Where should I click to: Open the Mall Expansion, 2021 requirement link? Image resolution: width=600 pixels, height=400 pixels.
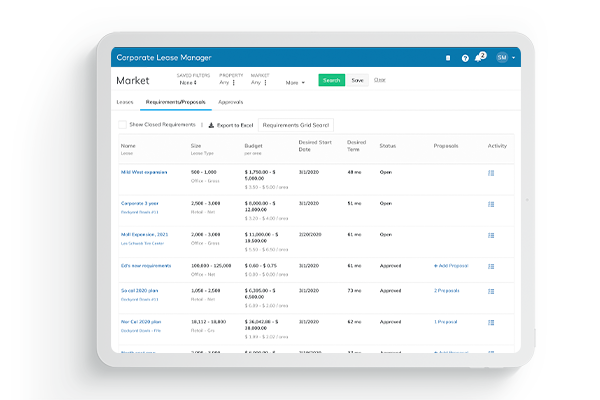(144, 234)
